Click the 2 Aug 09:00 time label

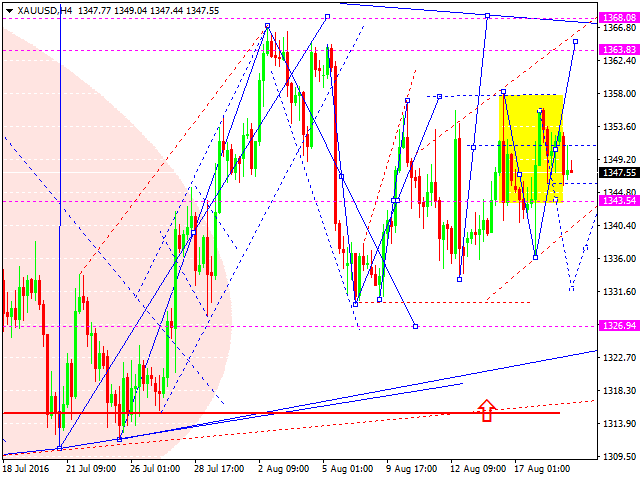(283, 469)
